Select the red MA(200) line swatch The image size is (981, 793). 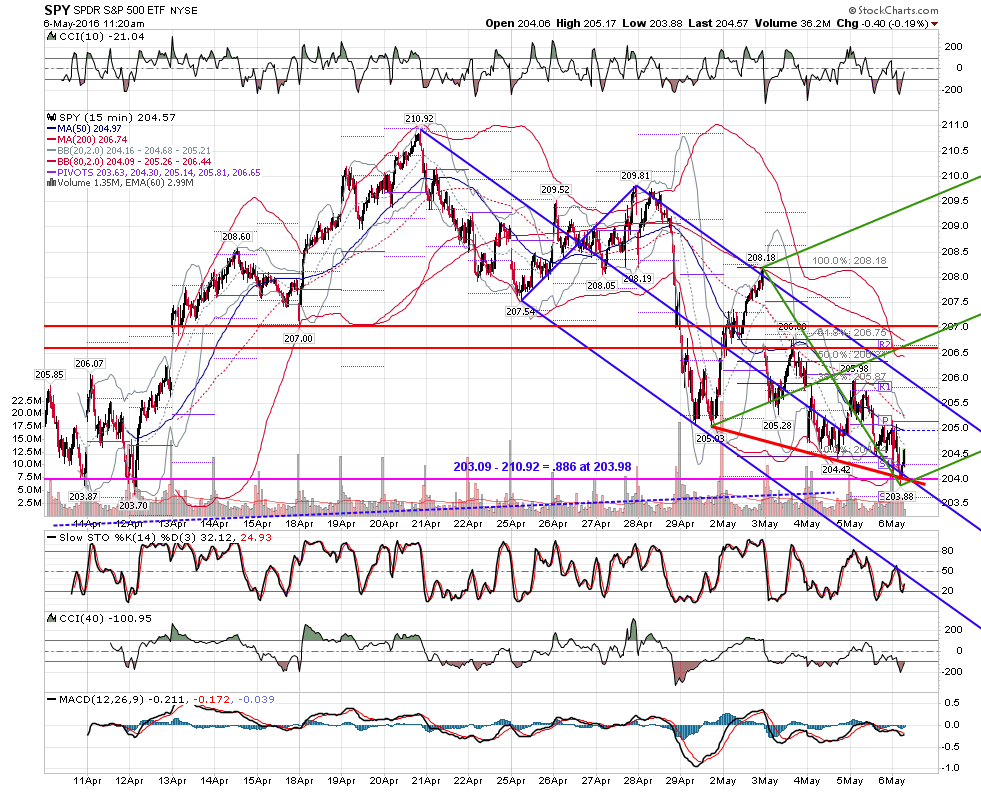click(x=52, y=139)
